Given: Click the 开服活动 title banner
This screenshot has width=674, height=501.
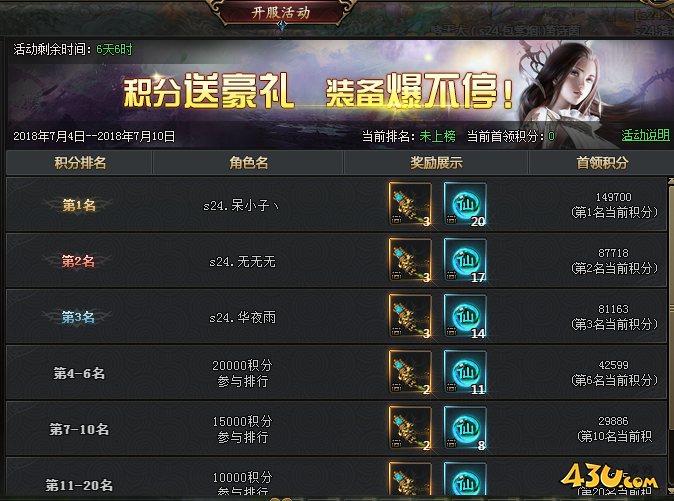Looking at the screenshot, I should (281, 12).
